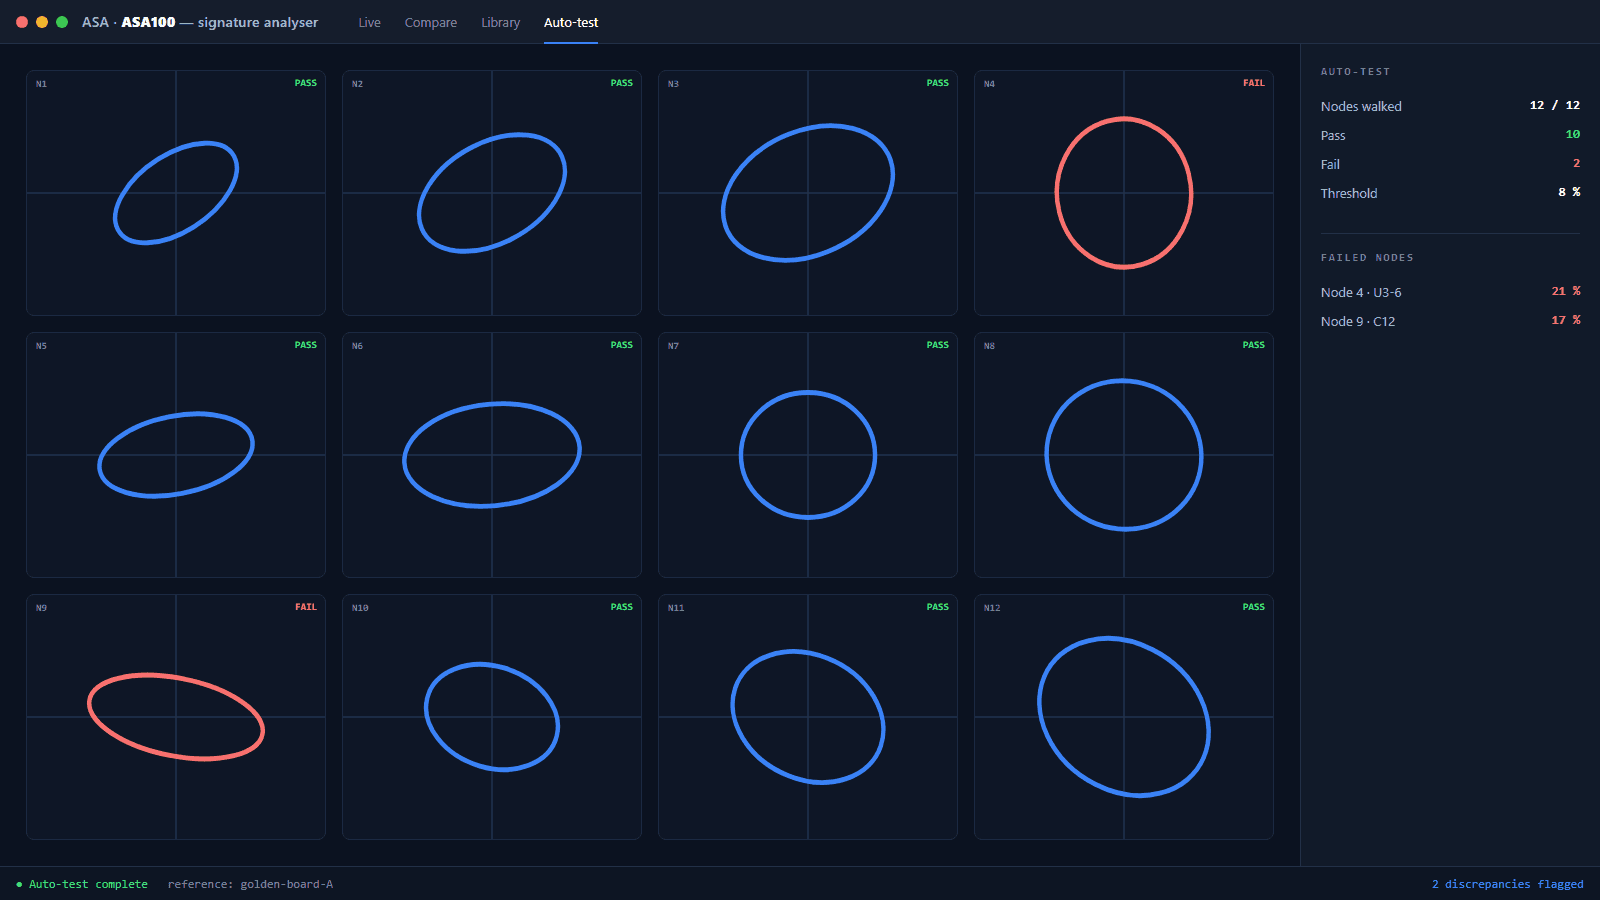Switch to the Live tab

tap(369, 22)
